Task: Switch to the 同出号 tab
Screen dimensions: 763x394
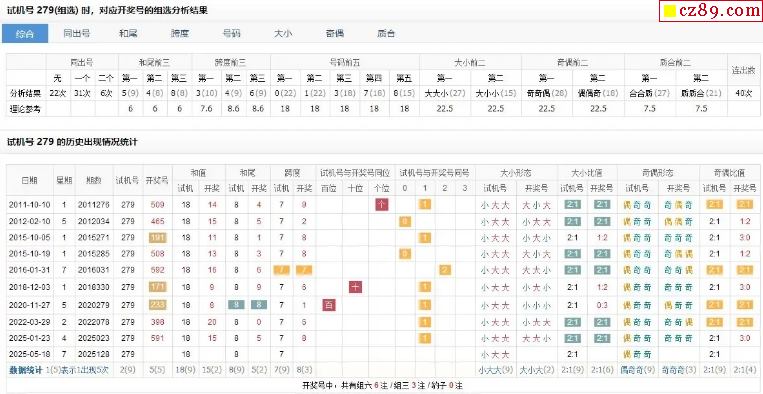Action: pyautogui.click(x=76, y=34)
